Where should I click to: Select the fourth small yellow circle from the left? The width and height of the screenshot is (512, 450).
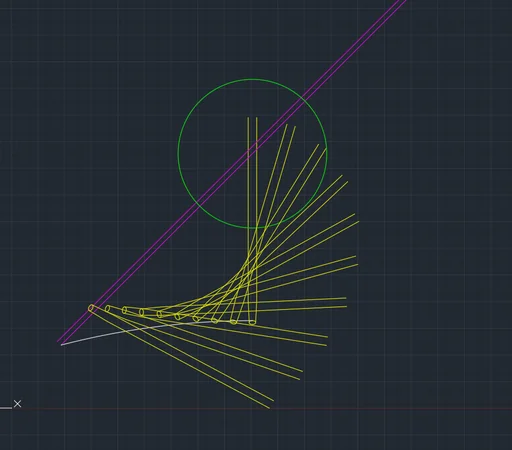click(141, 312)
